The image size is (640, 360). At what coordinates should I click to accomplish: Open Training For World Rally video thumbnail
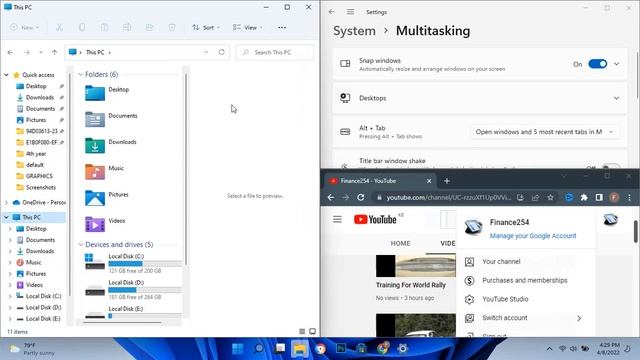click(416, 266)
